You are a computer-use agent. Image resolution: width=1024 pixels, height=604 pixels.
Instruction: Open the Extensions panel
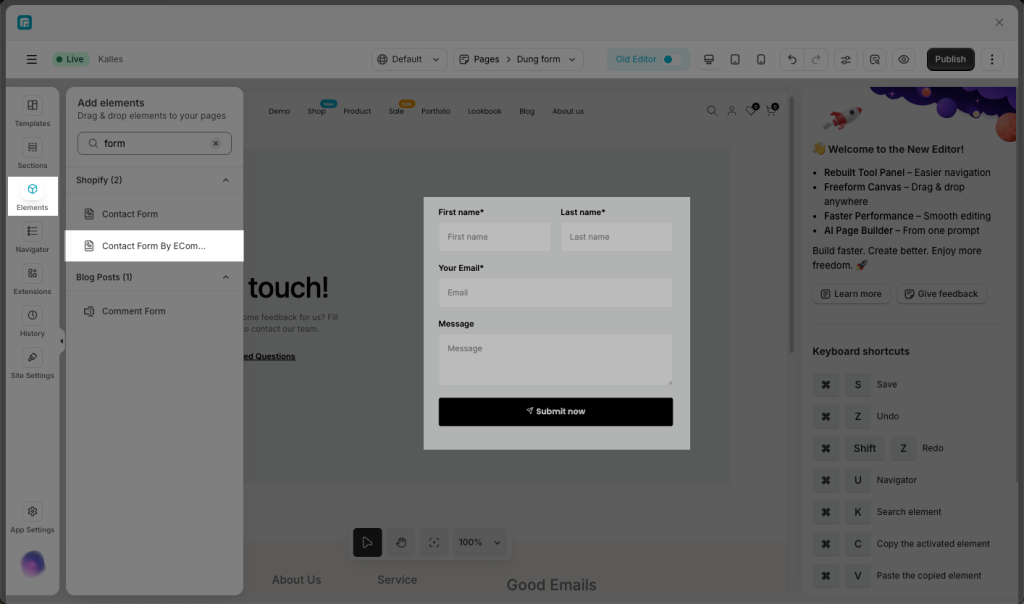coord(32,279)
